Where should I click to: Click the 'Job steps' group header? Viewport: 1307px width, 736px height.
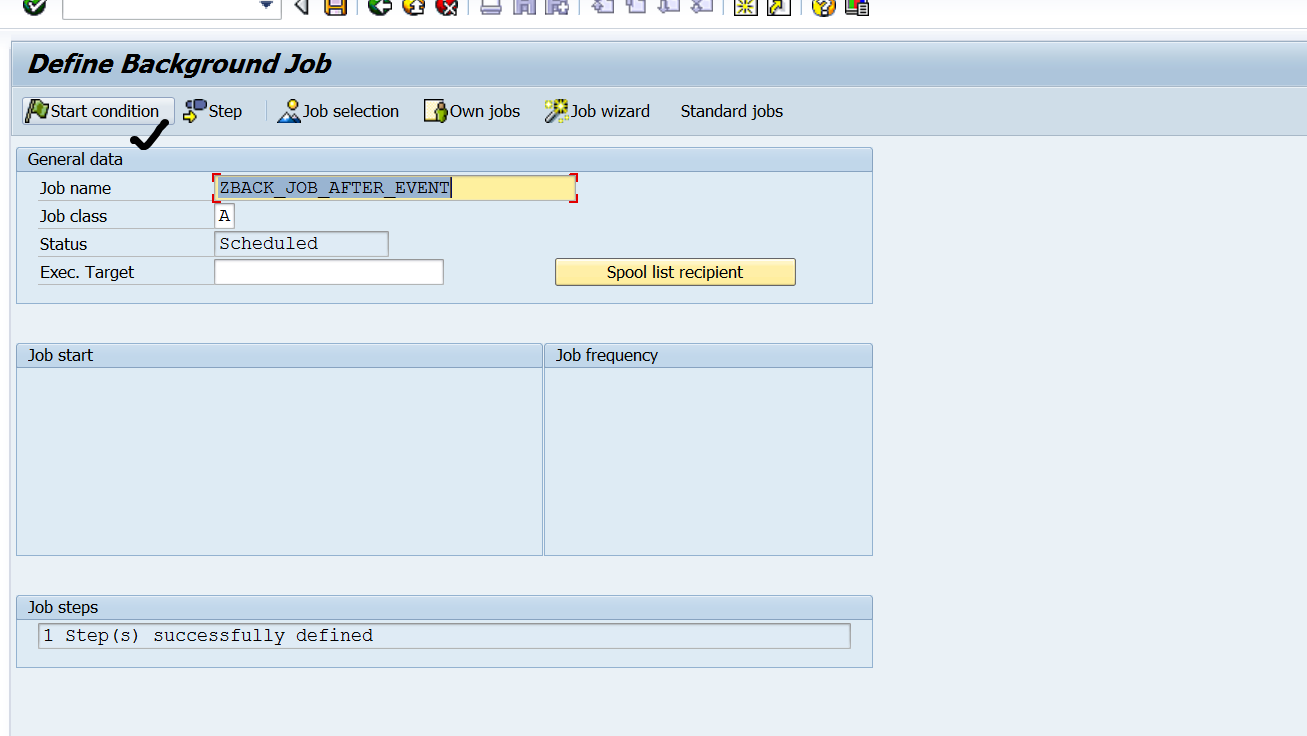click(x=63, y=607)
